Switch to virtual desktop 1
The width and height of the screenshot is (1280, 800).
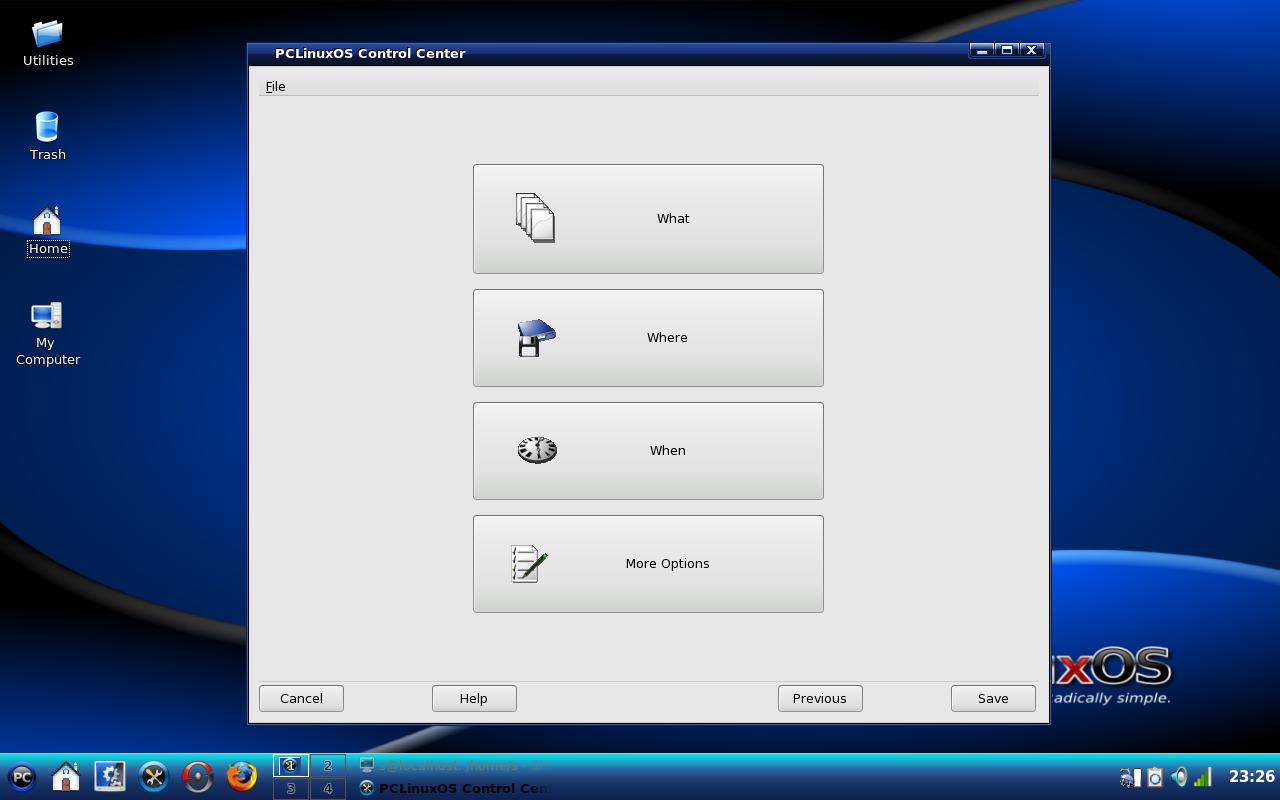click(291, 766)
